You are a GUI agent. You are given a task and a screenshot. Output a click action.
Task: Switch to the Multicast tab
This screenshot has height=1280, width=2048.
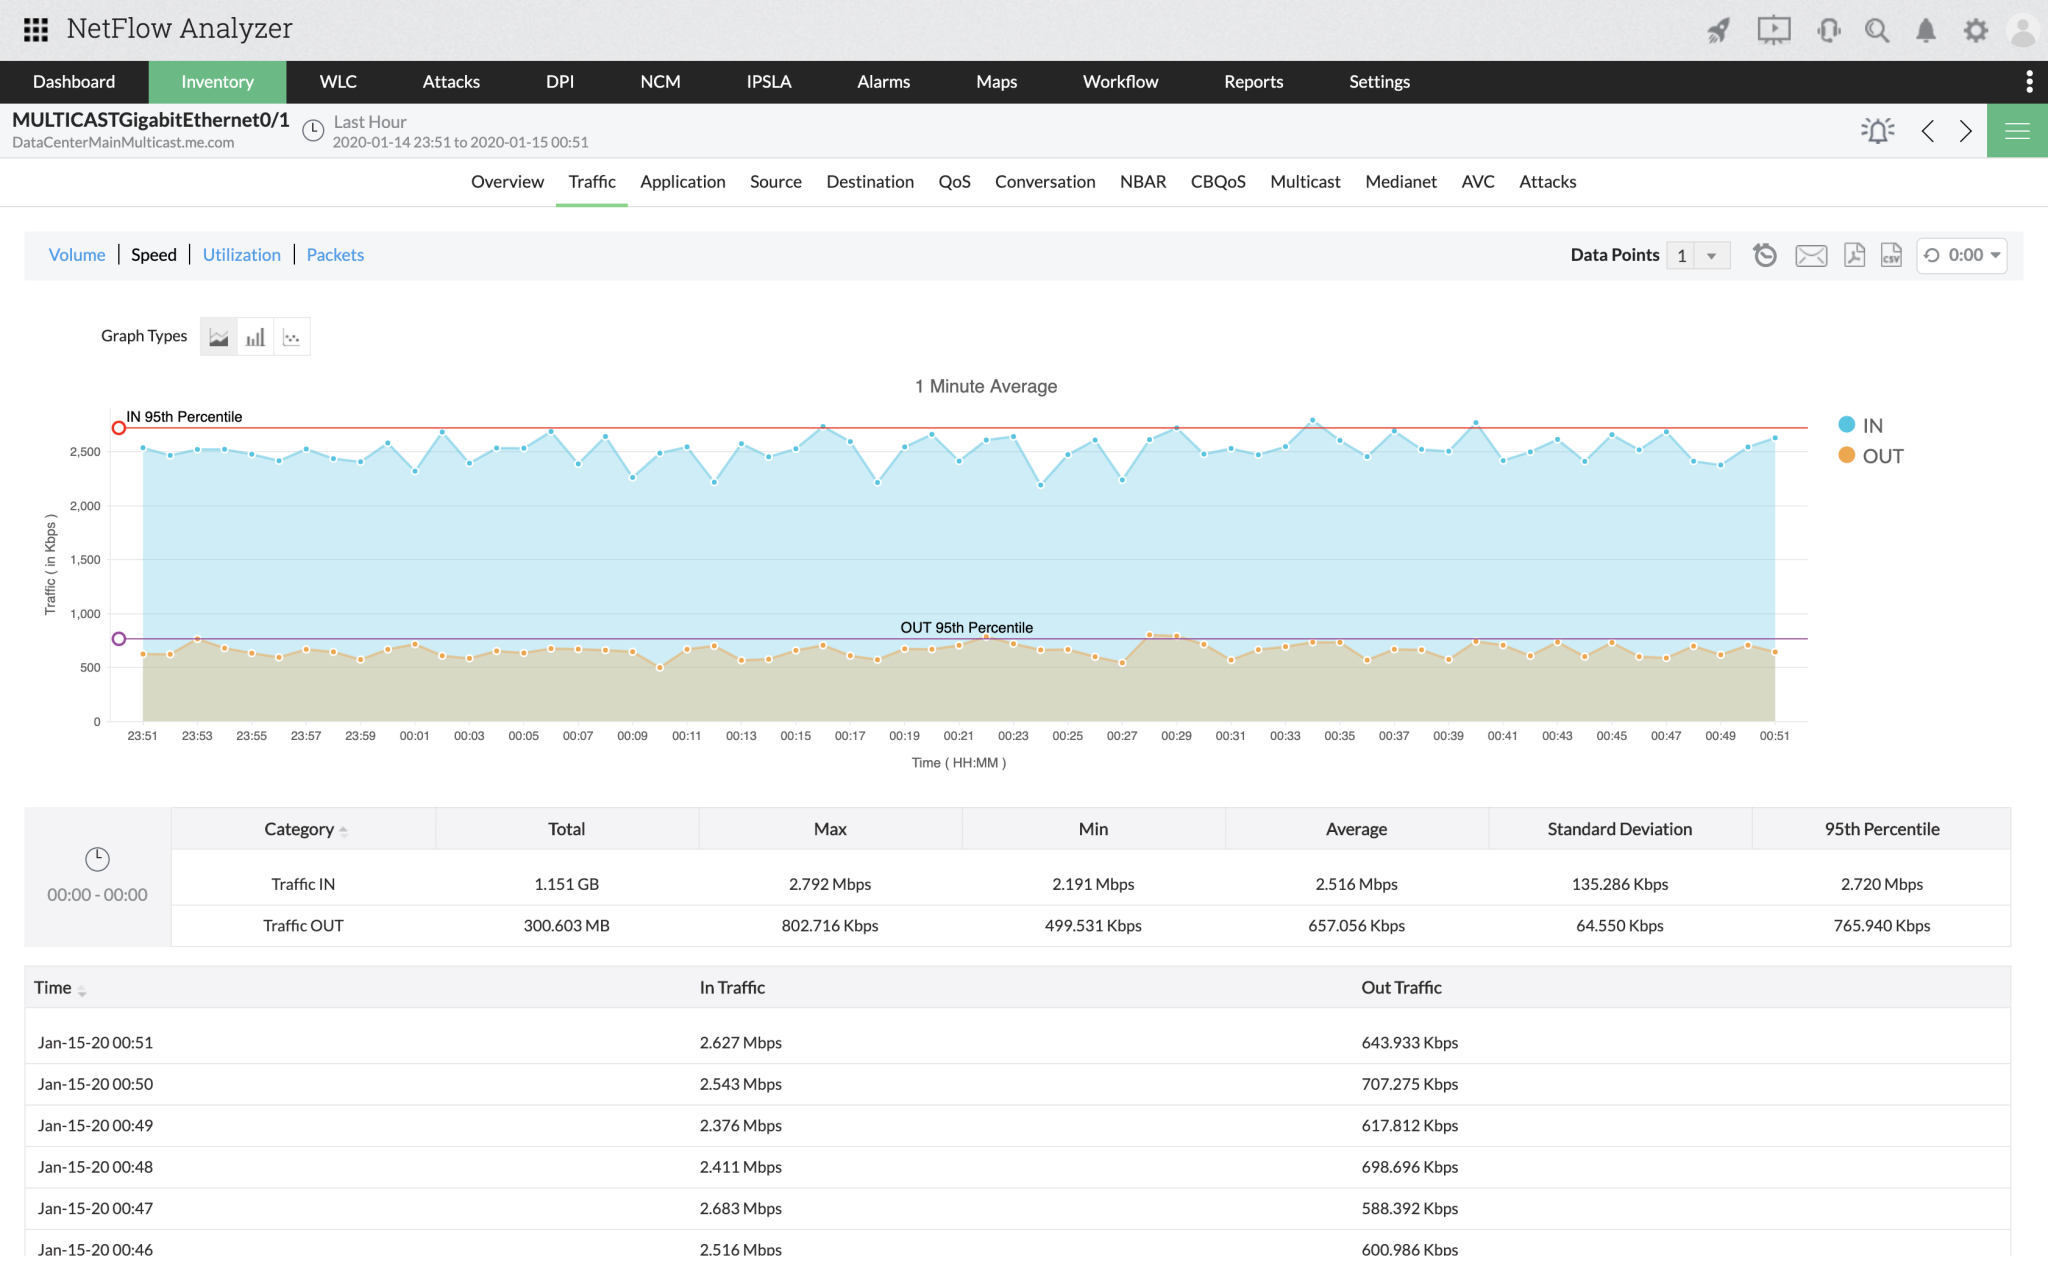pyautogui.click(x=1305, y=181)
